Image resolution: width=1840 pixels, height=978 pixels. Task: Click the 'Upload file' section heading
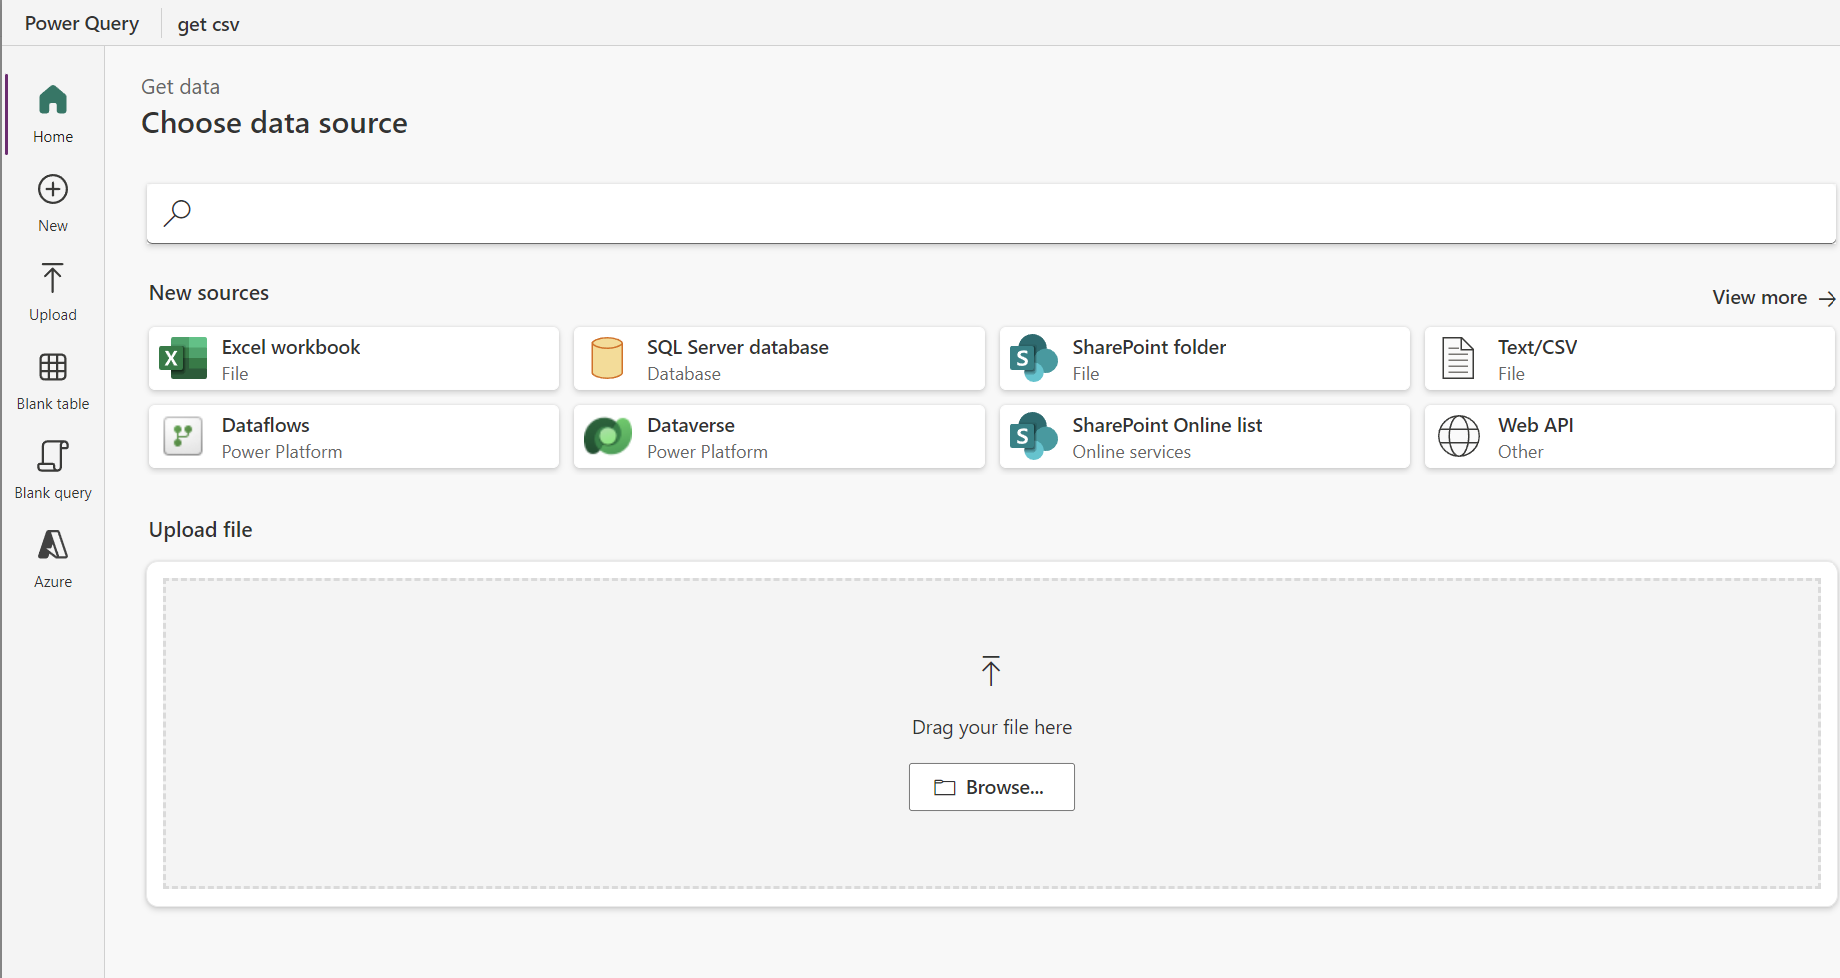point(200,530)
